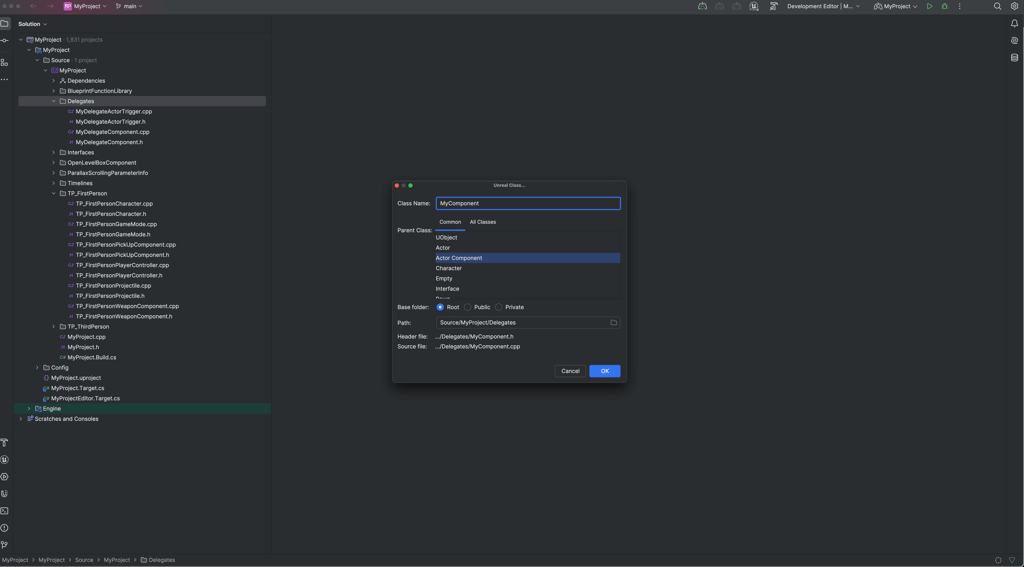Screen dimensions: 1024x567
Task: Browse folder icon in Path field
Action: click(613, 323)
